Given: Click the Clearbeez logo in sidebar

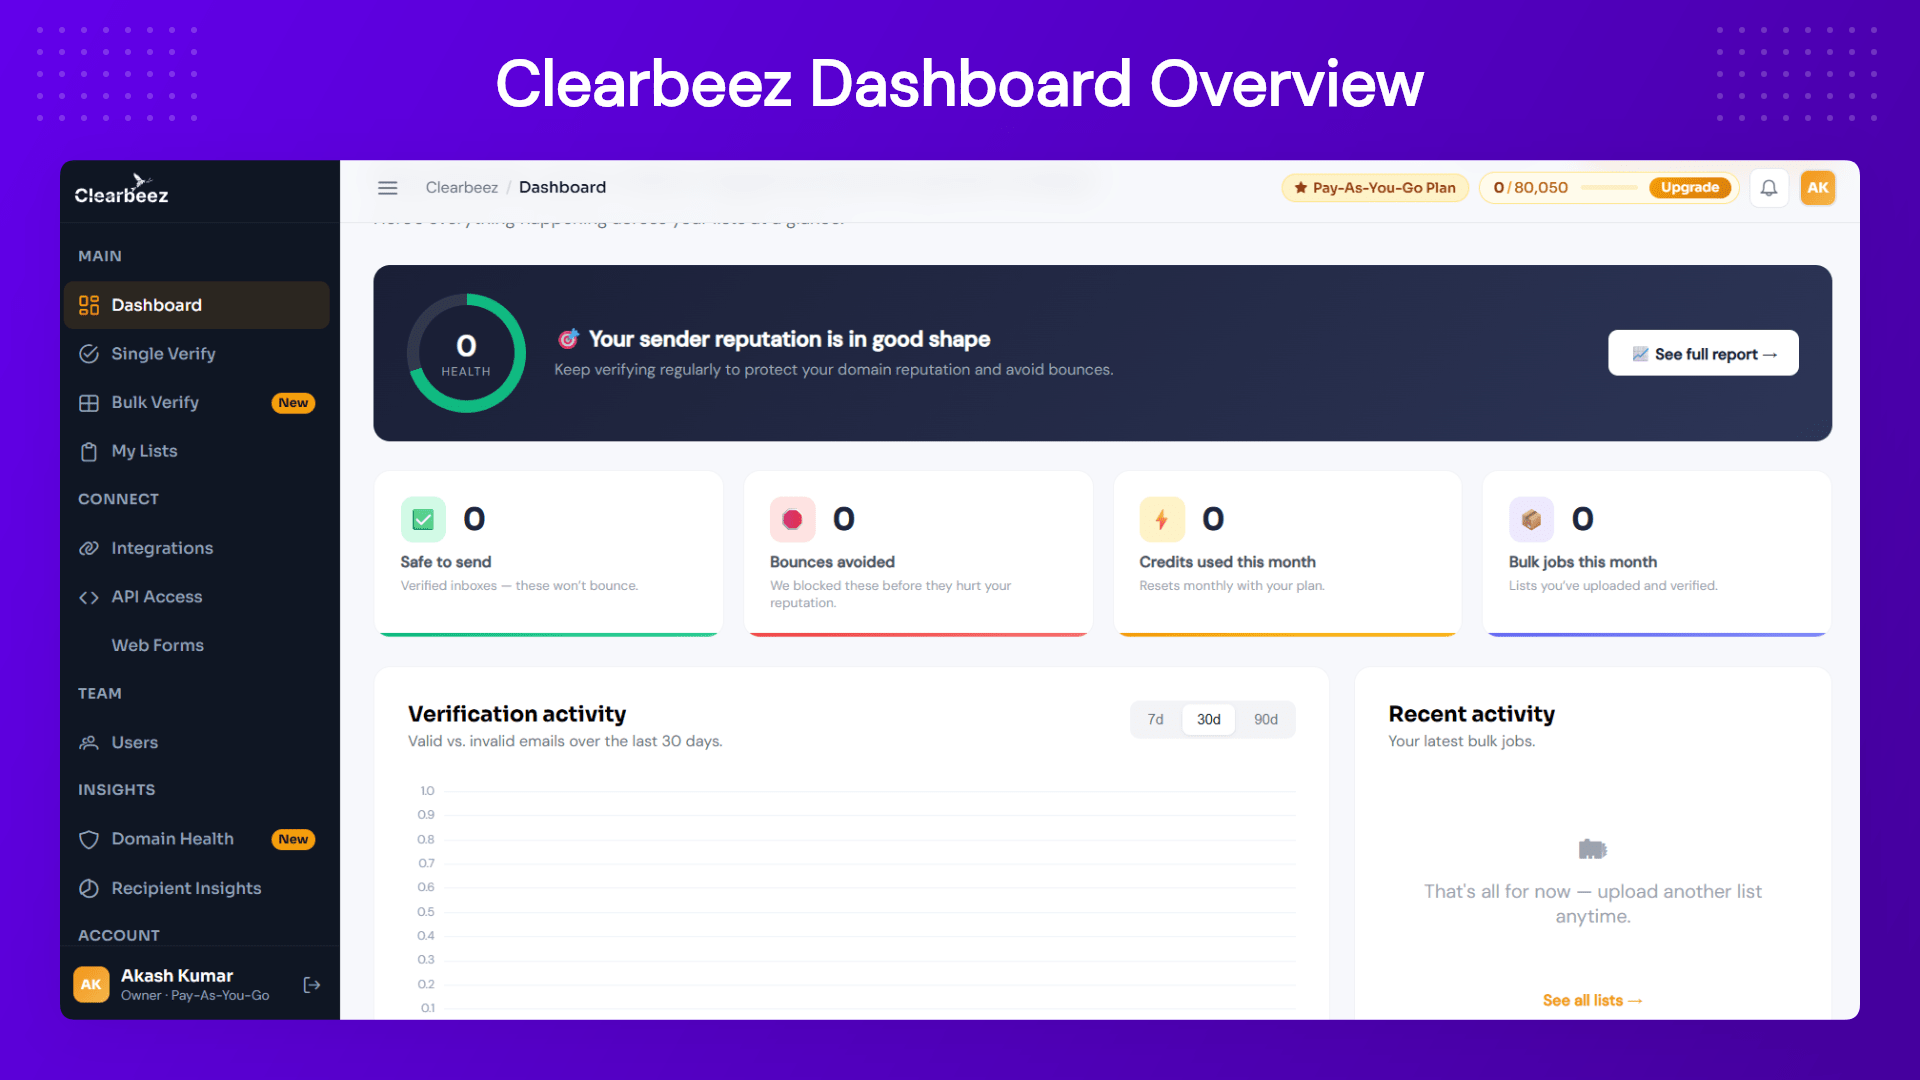Looking at the screenshot, I should 121,189.
